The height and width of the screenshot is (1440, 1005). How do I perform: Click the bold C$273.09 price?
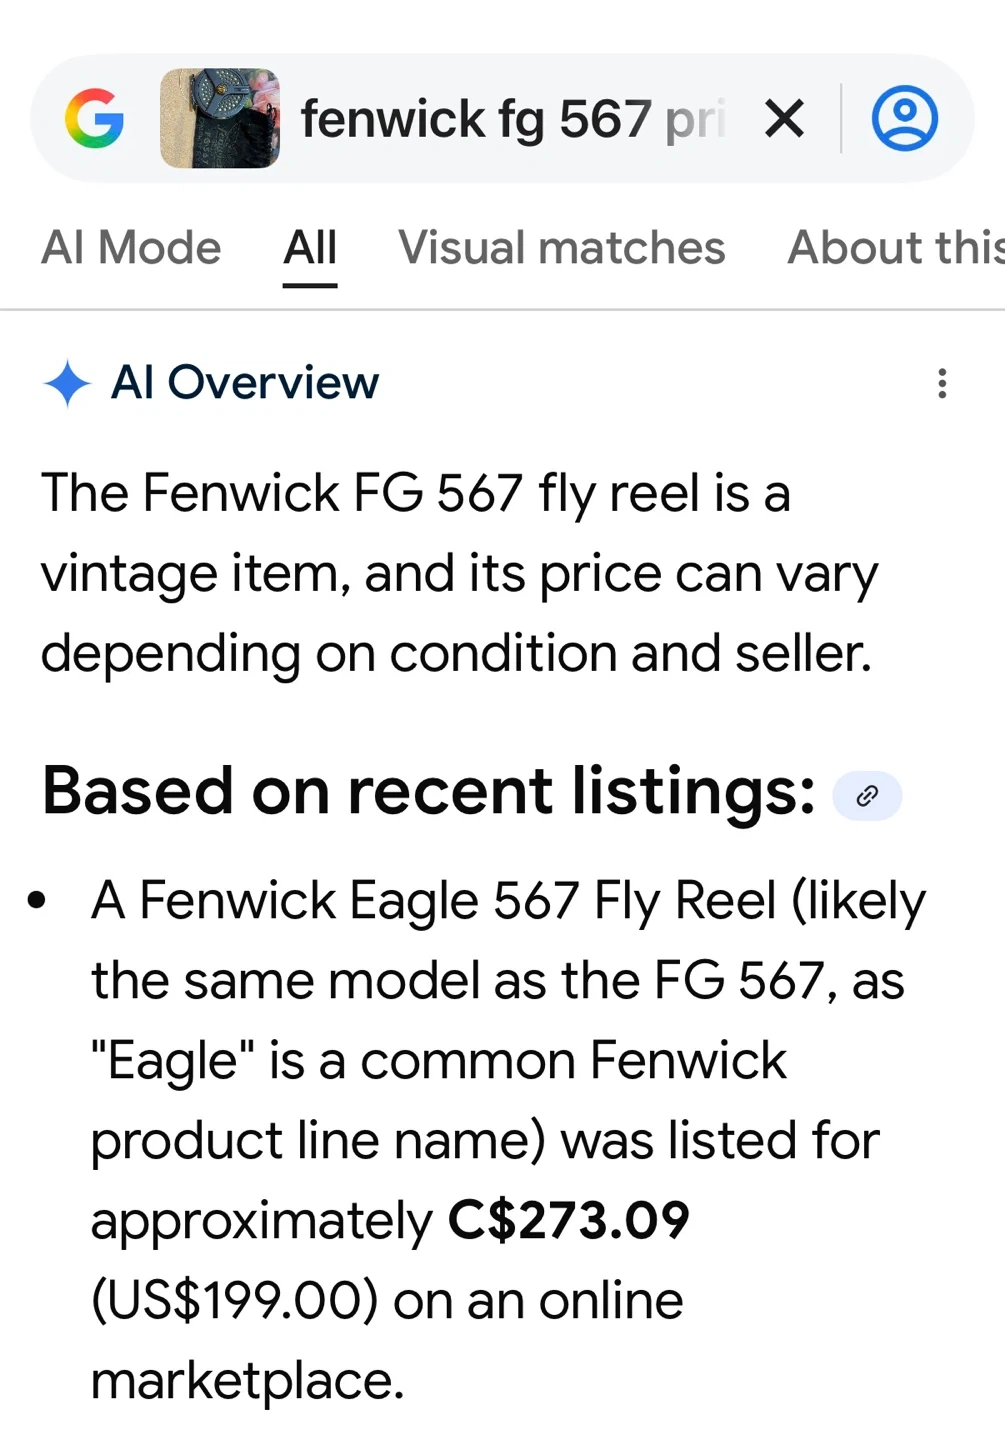(x=568, y=1221)
